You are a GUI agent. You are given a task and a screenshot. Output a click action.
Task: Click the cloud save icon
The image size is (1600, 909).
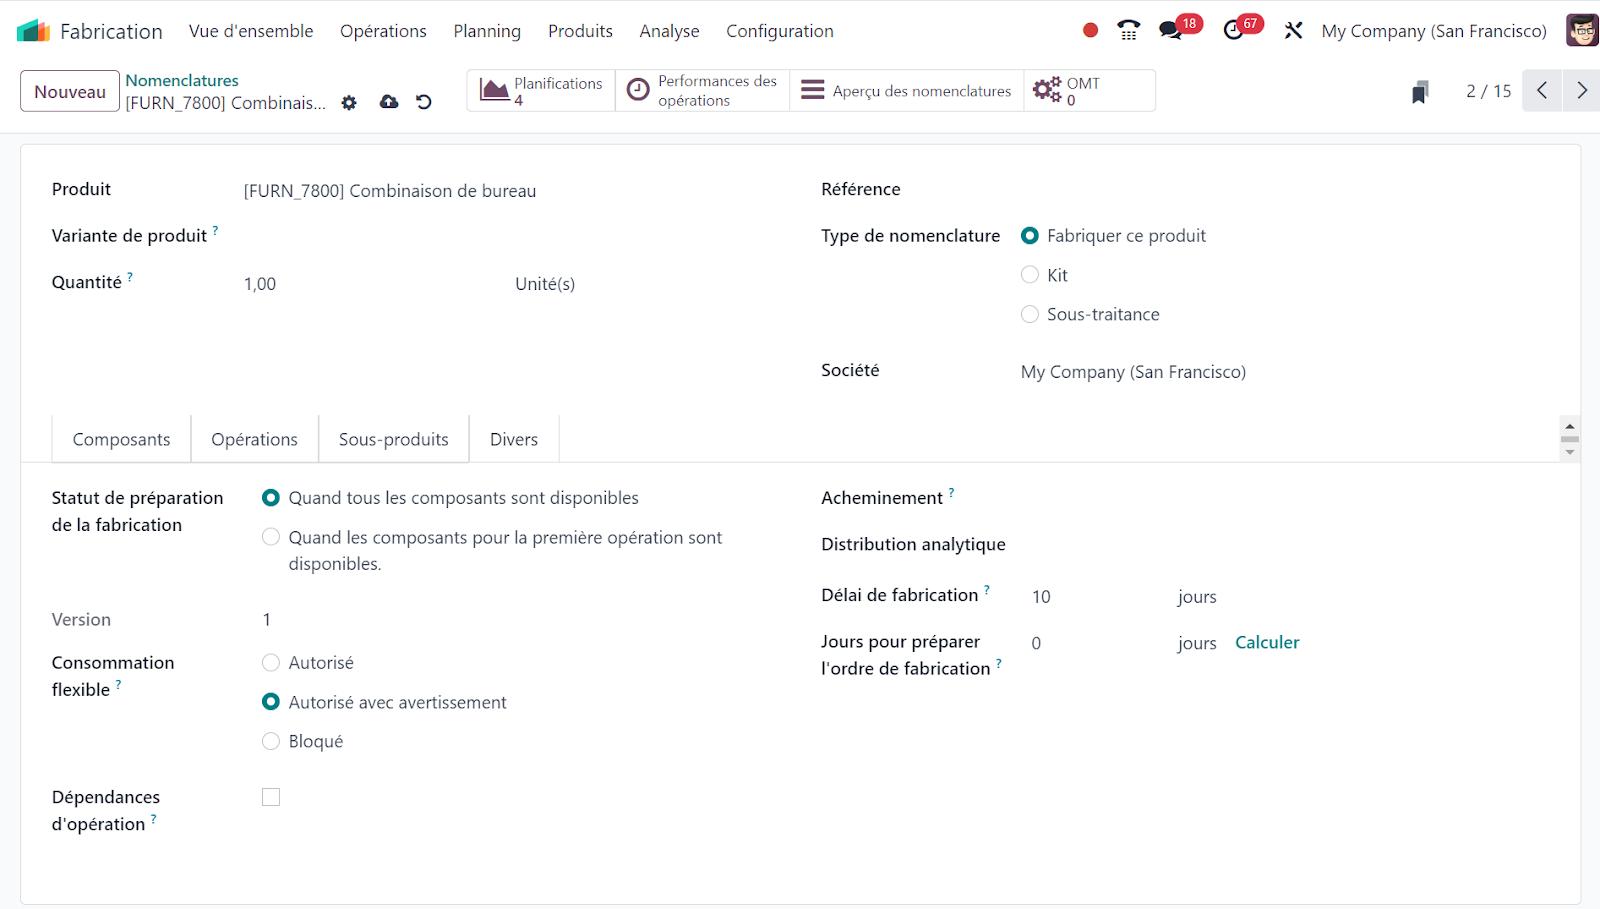pyautogui.click(x=389, y=102)
